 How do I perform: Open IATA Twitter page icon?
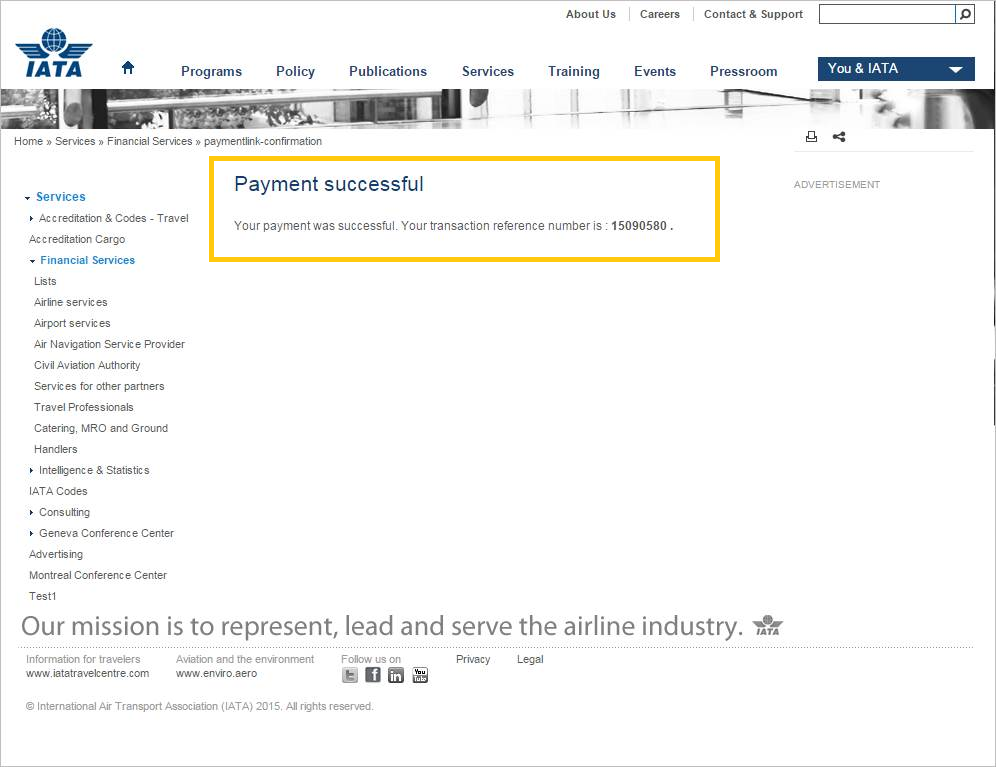pos(349,675)
